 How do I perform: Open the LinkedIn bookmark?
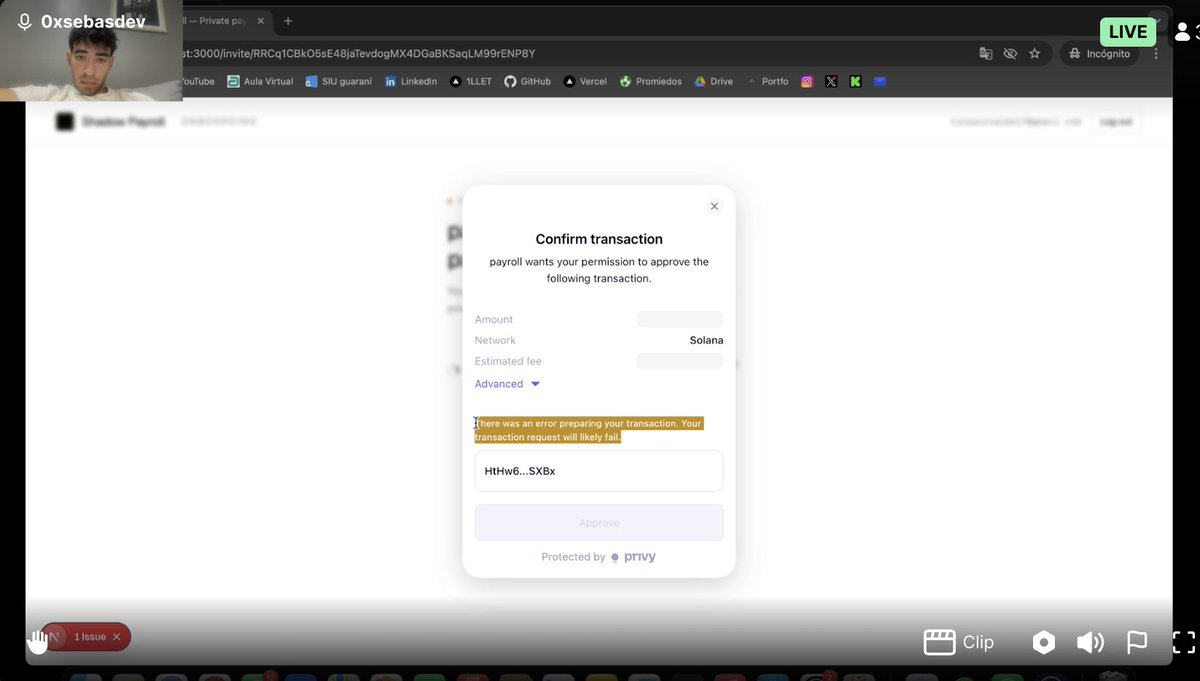[x=411, y=81]
